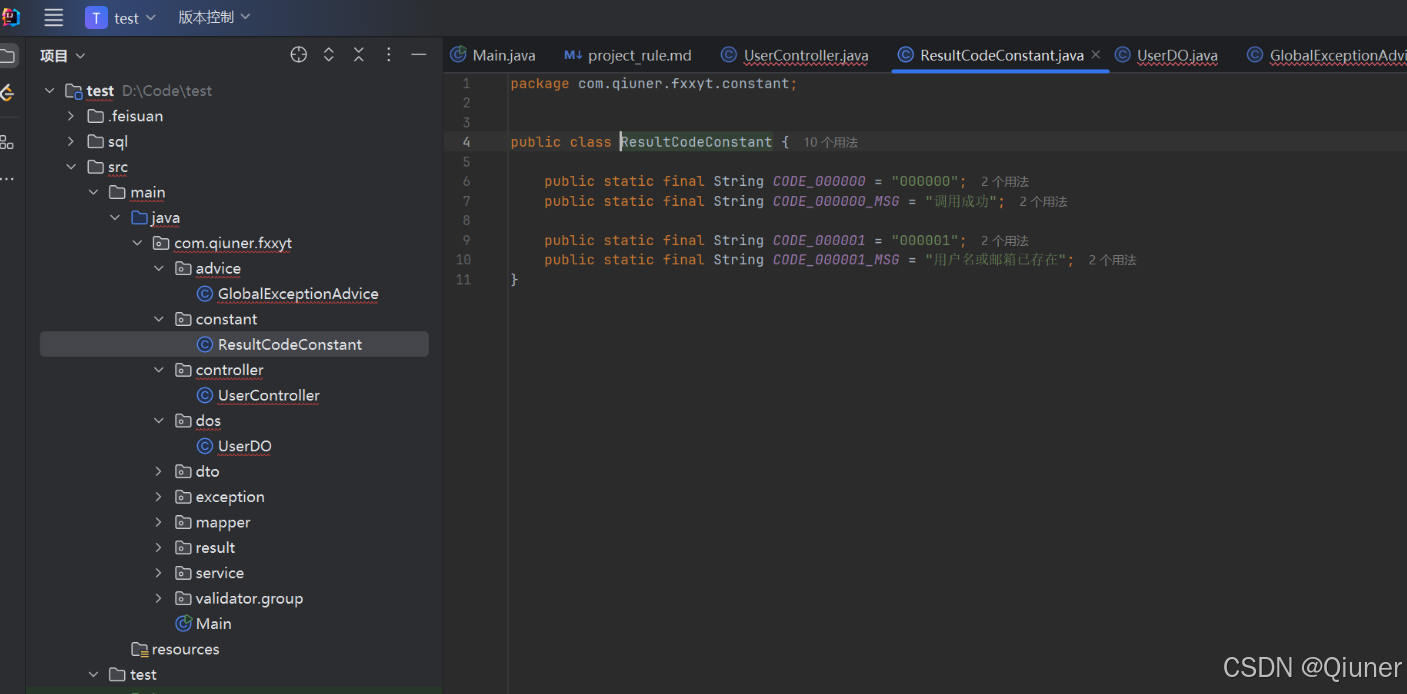Click the Markdown icon on project_rule.md tab
This screenshot has width=1407, height=694.
click(x=573, y=55)
